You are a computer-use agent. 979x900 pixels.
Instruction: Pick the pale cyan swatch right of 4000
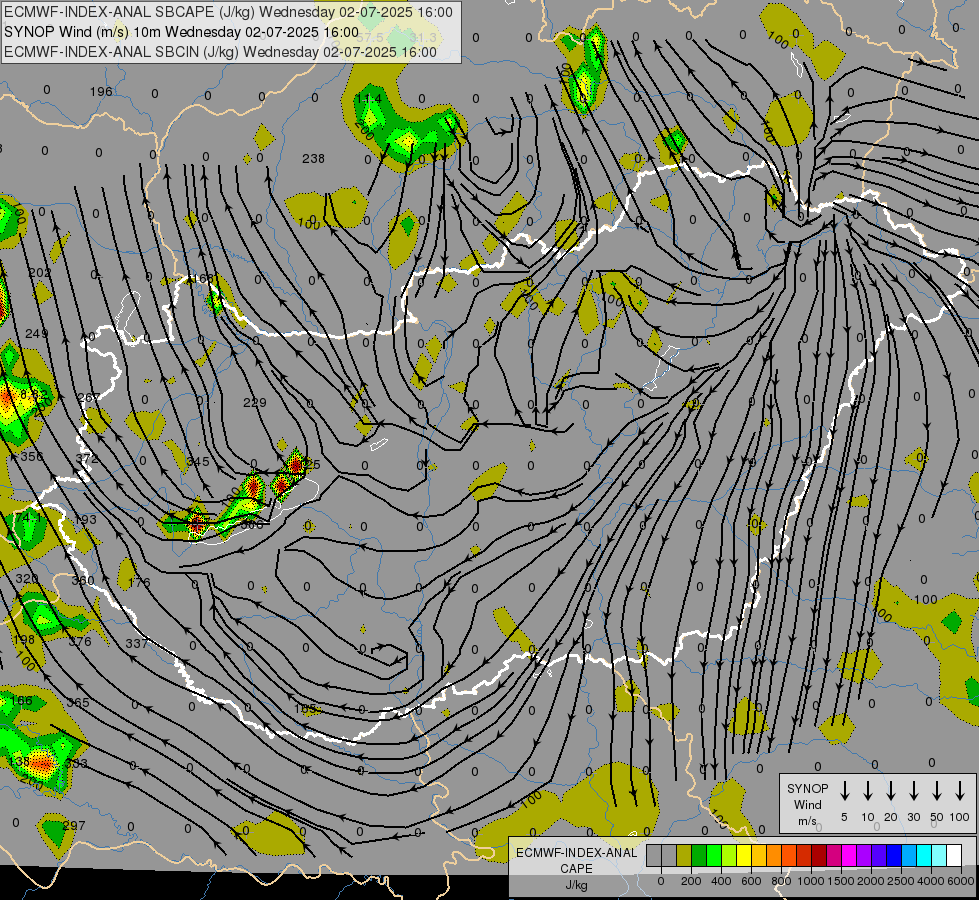pyautogui.click(x=939, y=856)
